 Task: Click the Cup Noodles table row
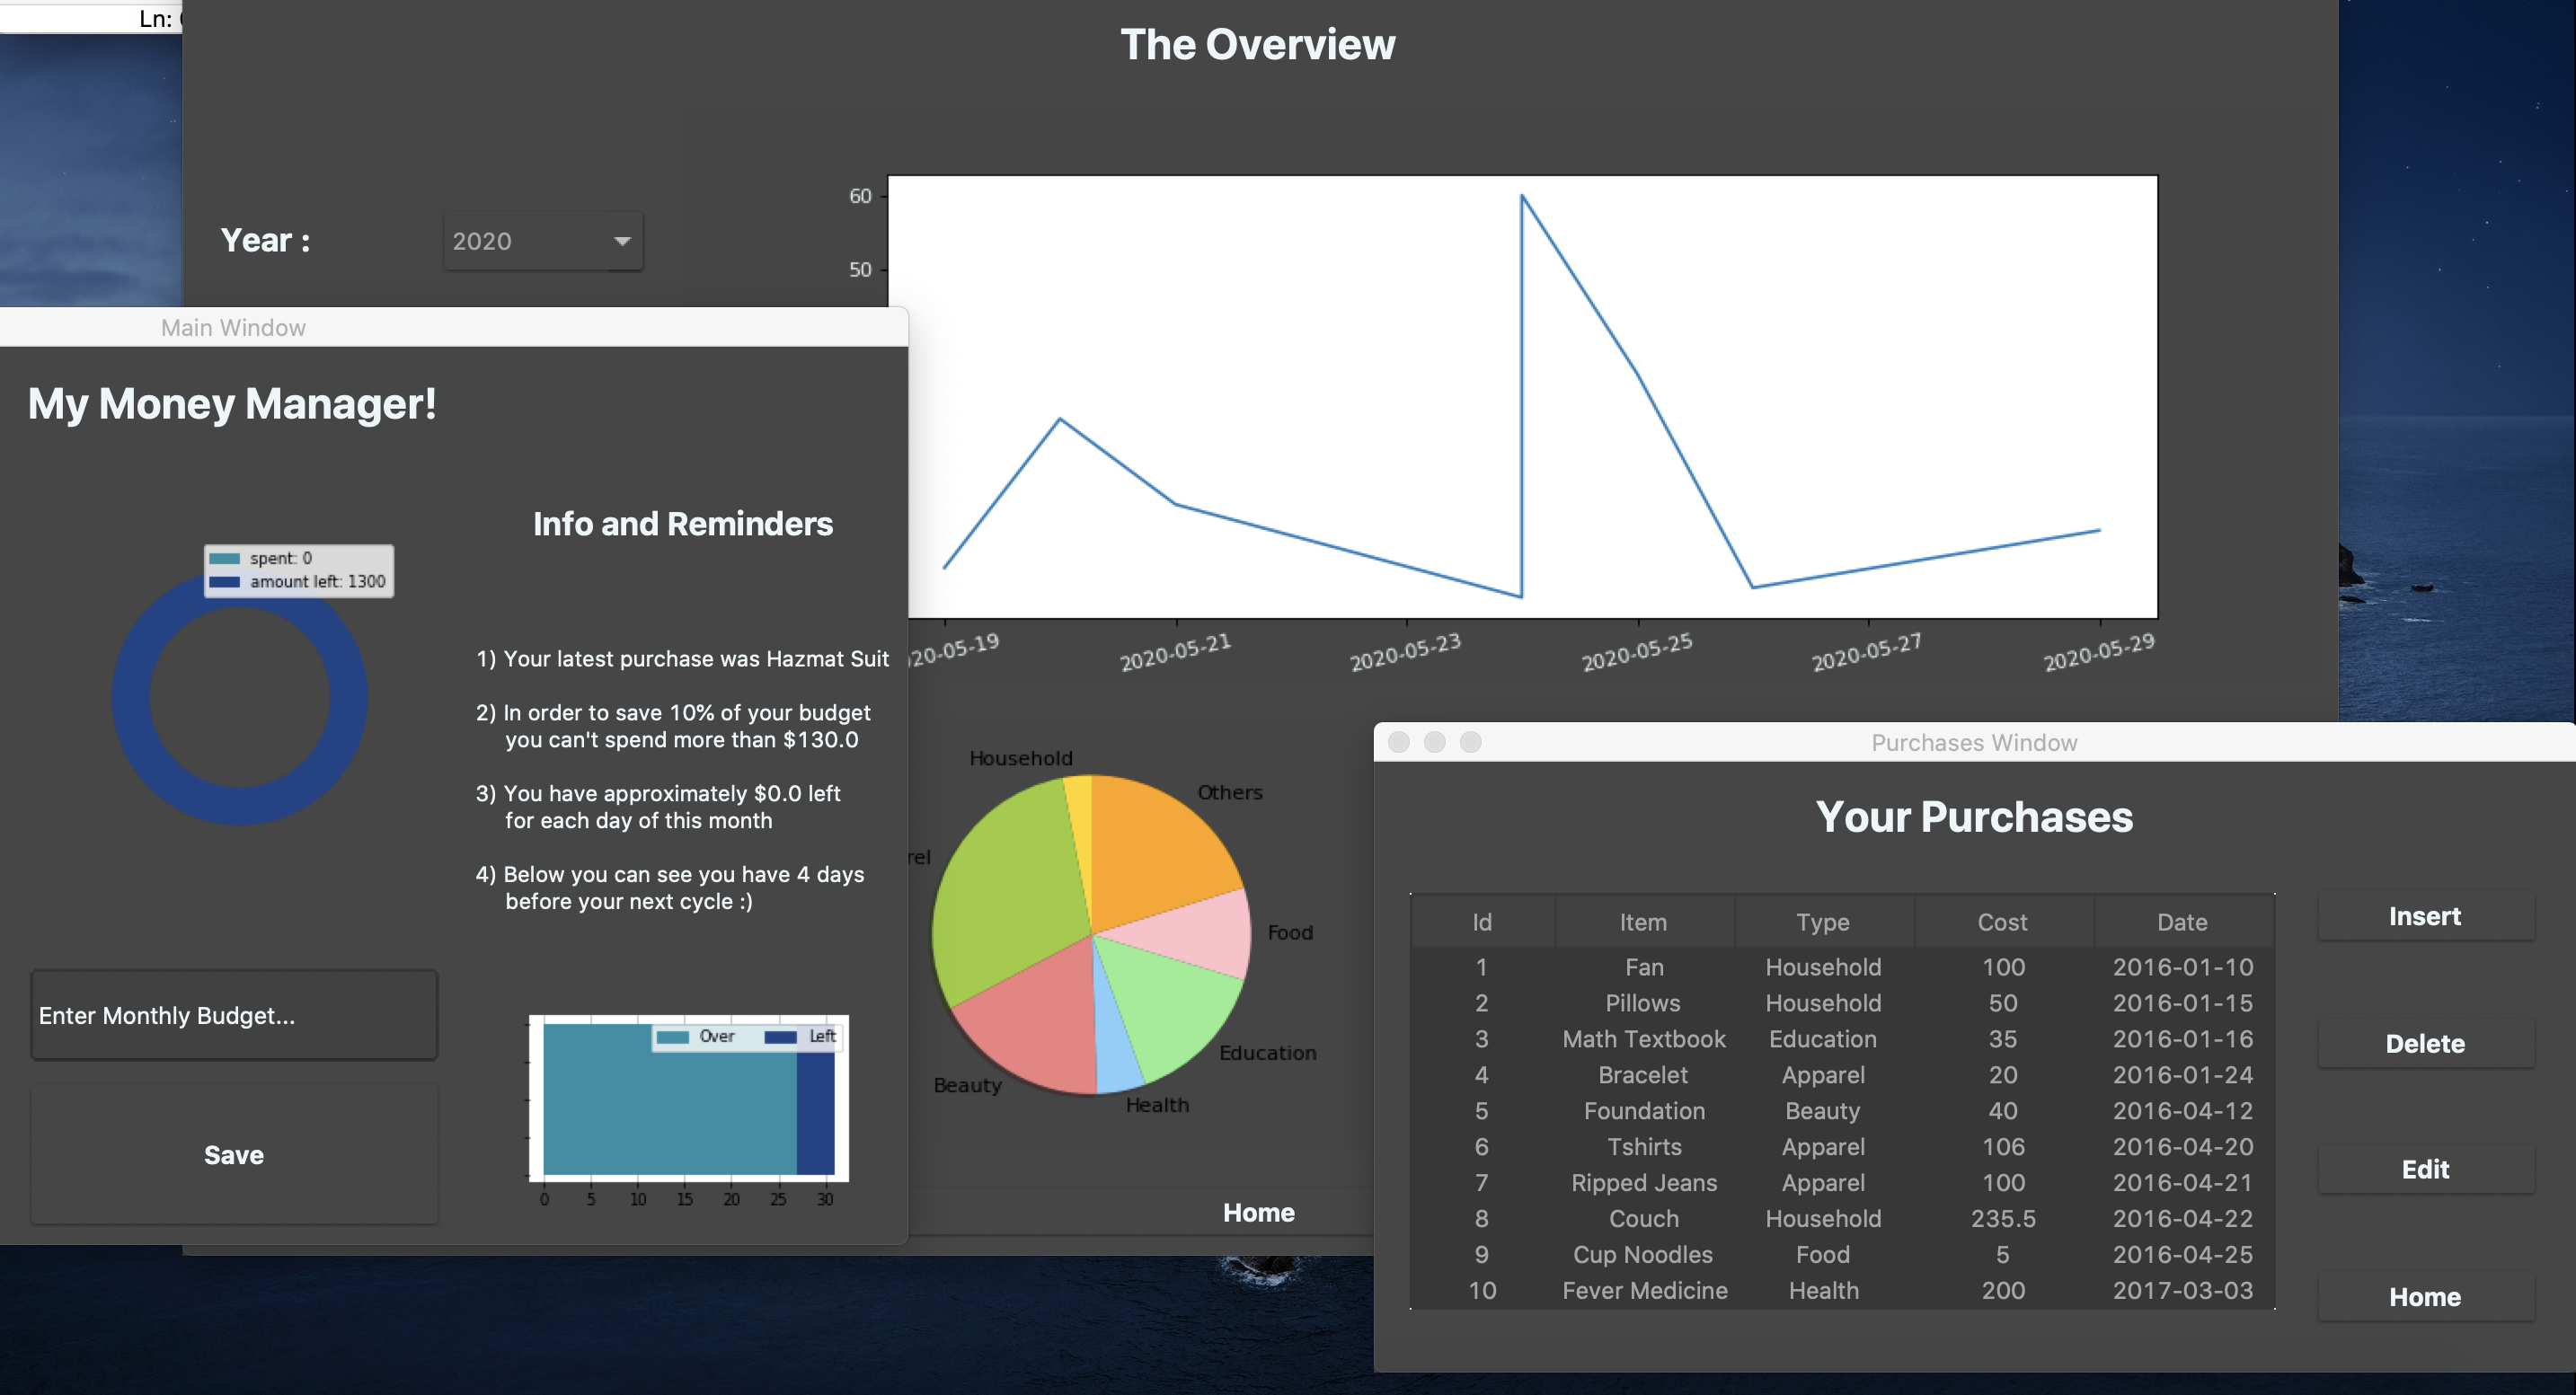click(1842, 1254)
